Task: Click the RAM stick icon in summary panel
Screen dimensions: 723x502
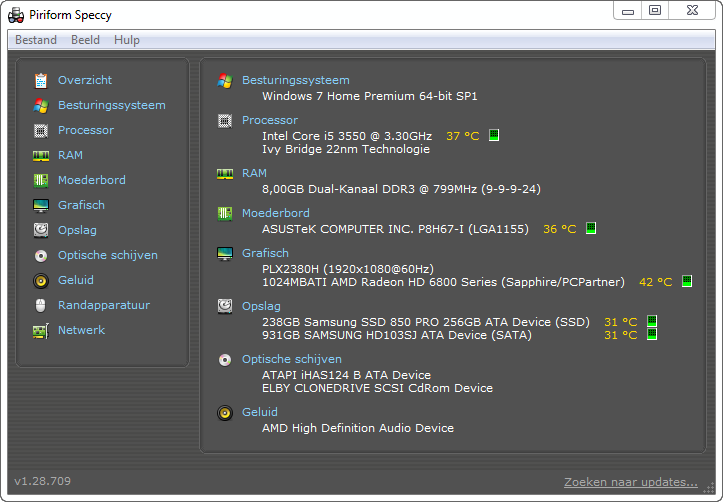Action: (225, 174)
